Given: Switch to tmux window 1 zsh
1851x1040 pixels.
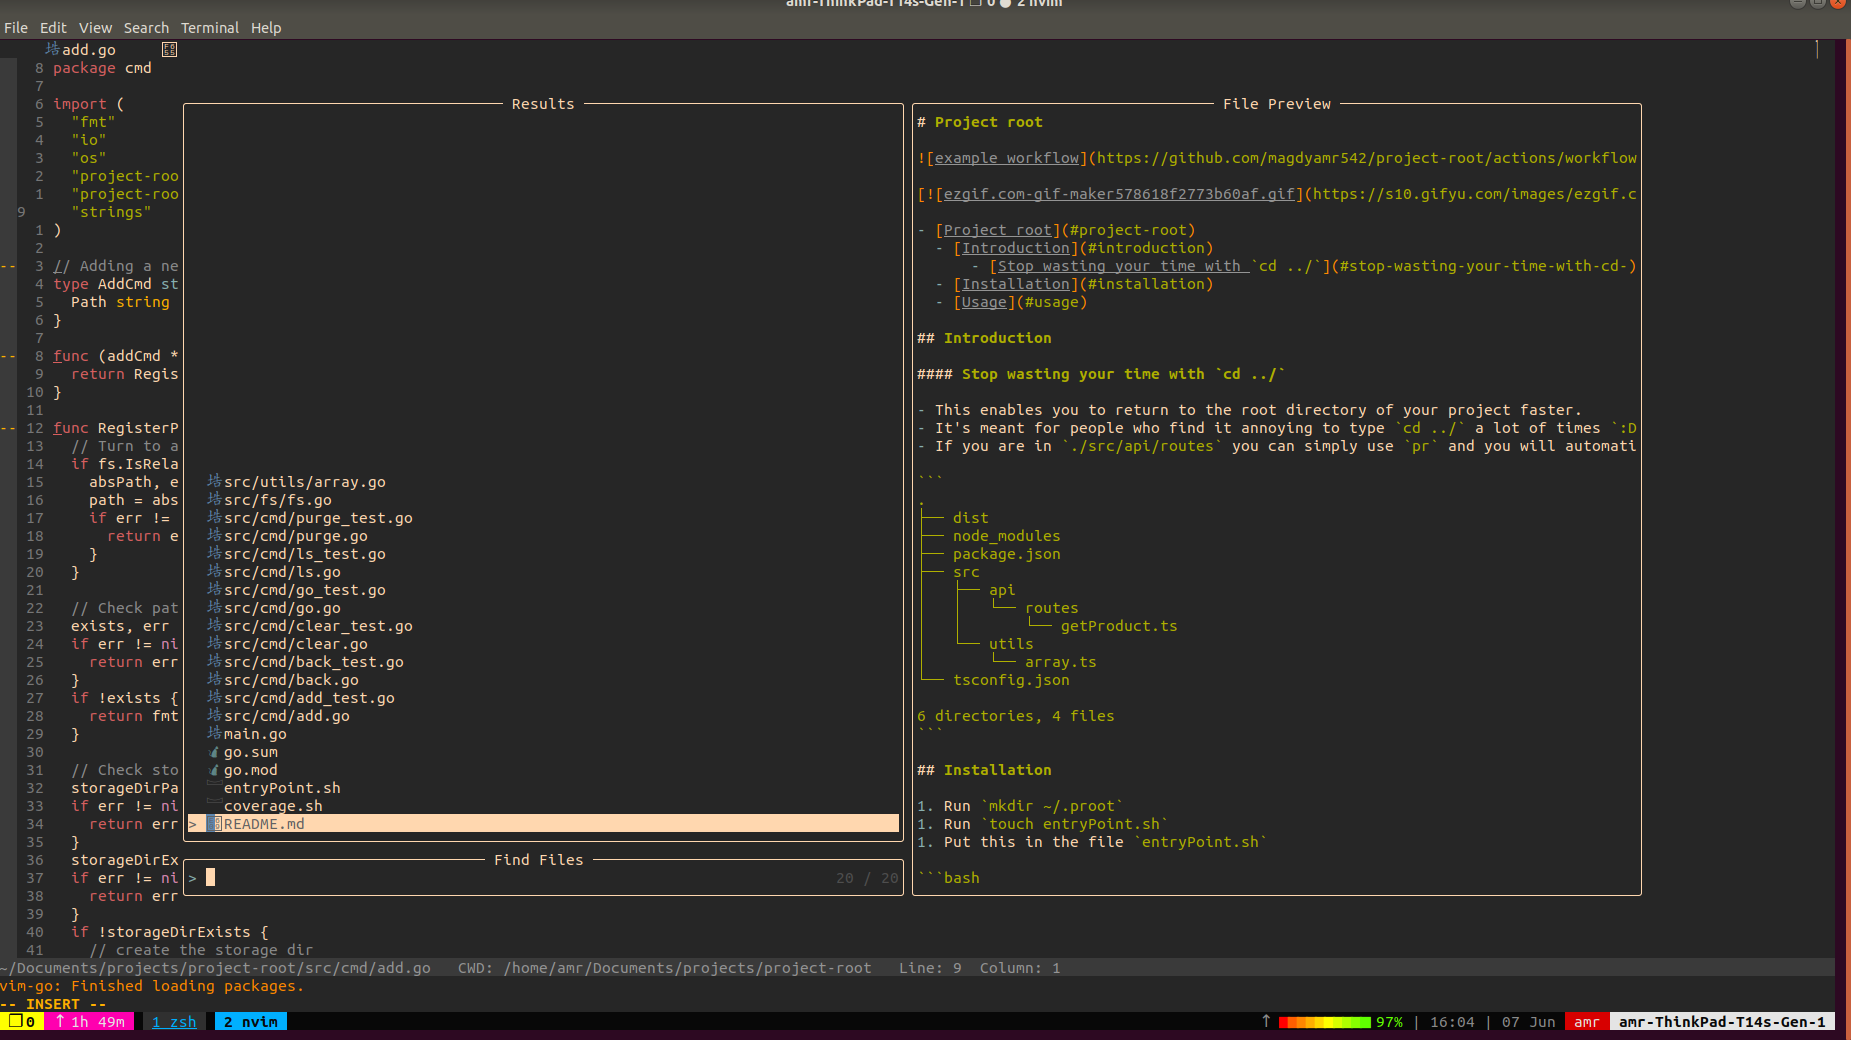Looking at the screenshot, I should (x=174, y=1022).
